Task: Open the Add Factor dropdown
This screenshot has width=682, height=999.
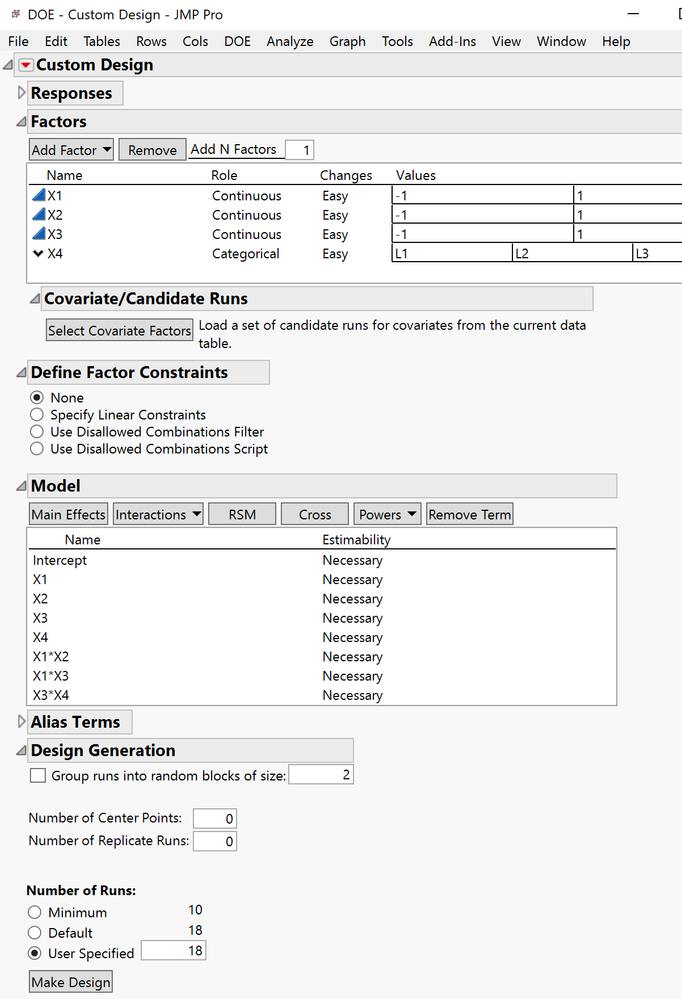Action: [x=71, y=148]
